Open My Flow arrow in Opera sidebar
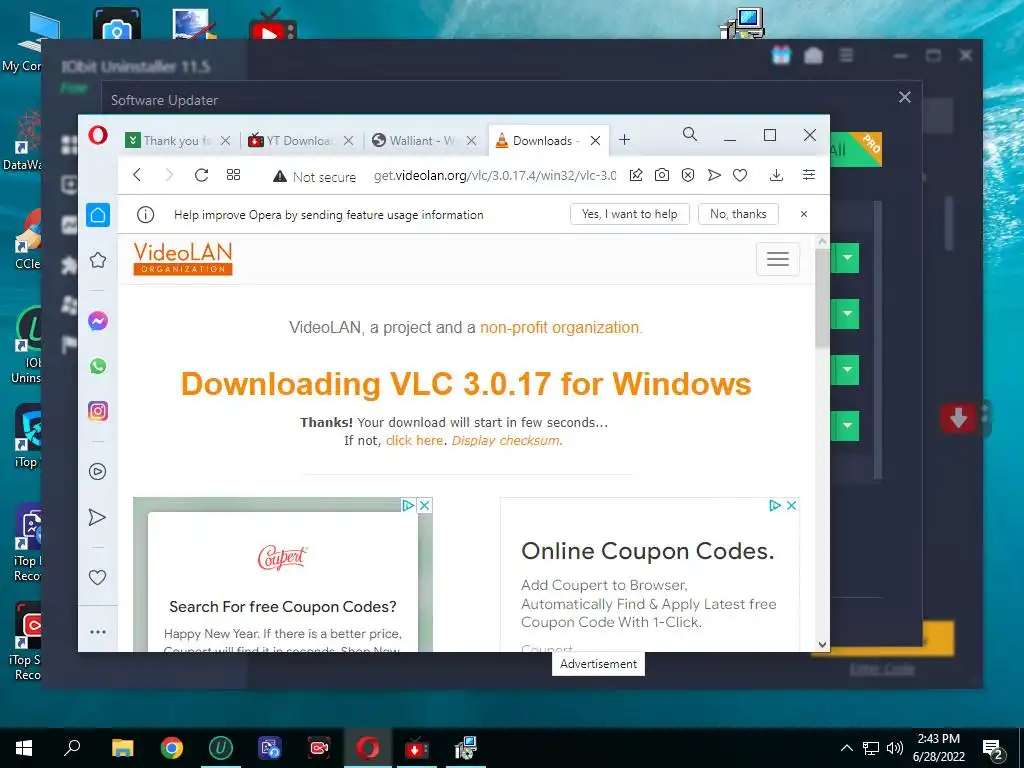This screenshot has height=768, width=1024. tap(97, 517)
